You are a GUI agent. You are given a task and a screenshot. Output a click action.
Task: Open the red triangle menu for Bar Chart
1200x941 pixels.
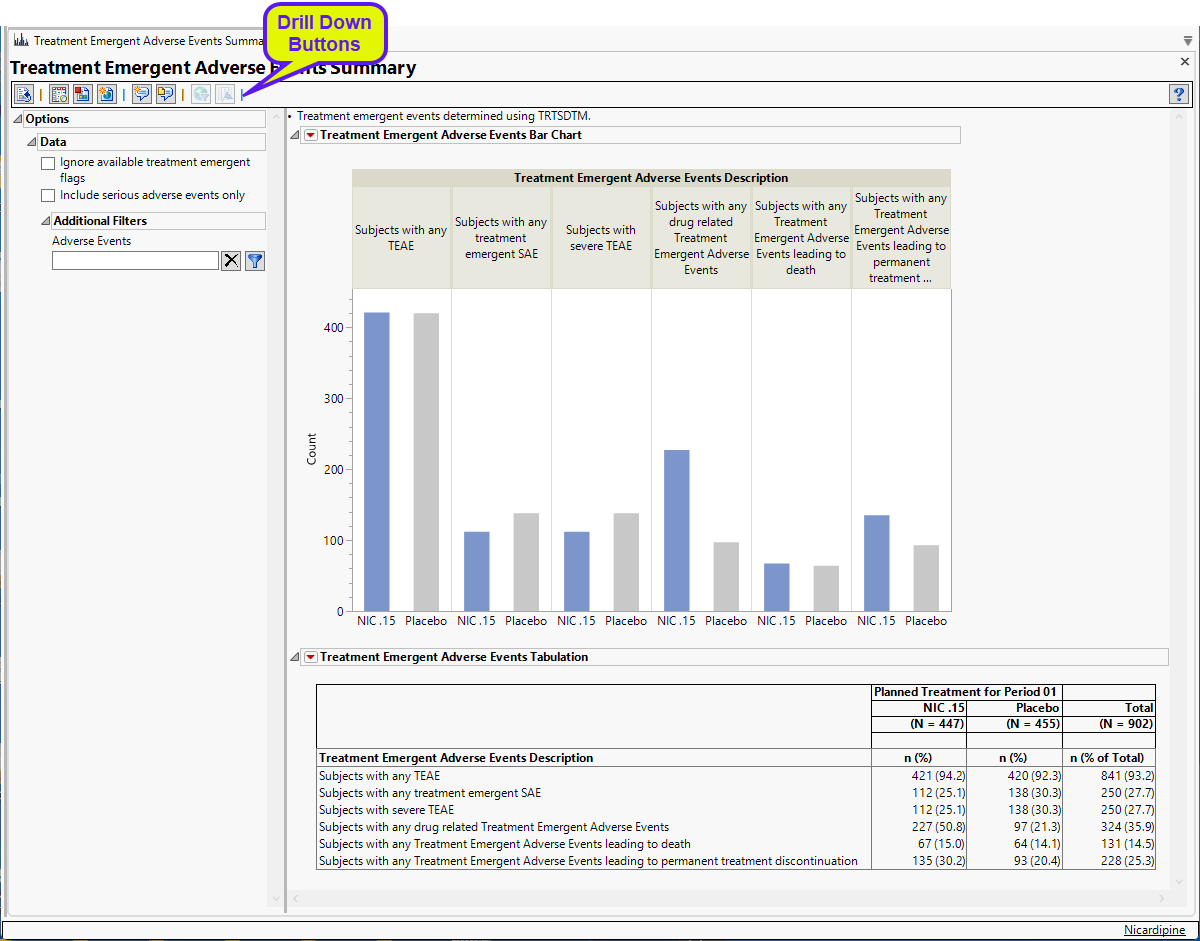click(310, 135)
